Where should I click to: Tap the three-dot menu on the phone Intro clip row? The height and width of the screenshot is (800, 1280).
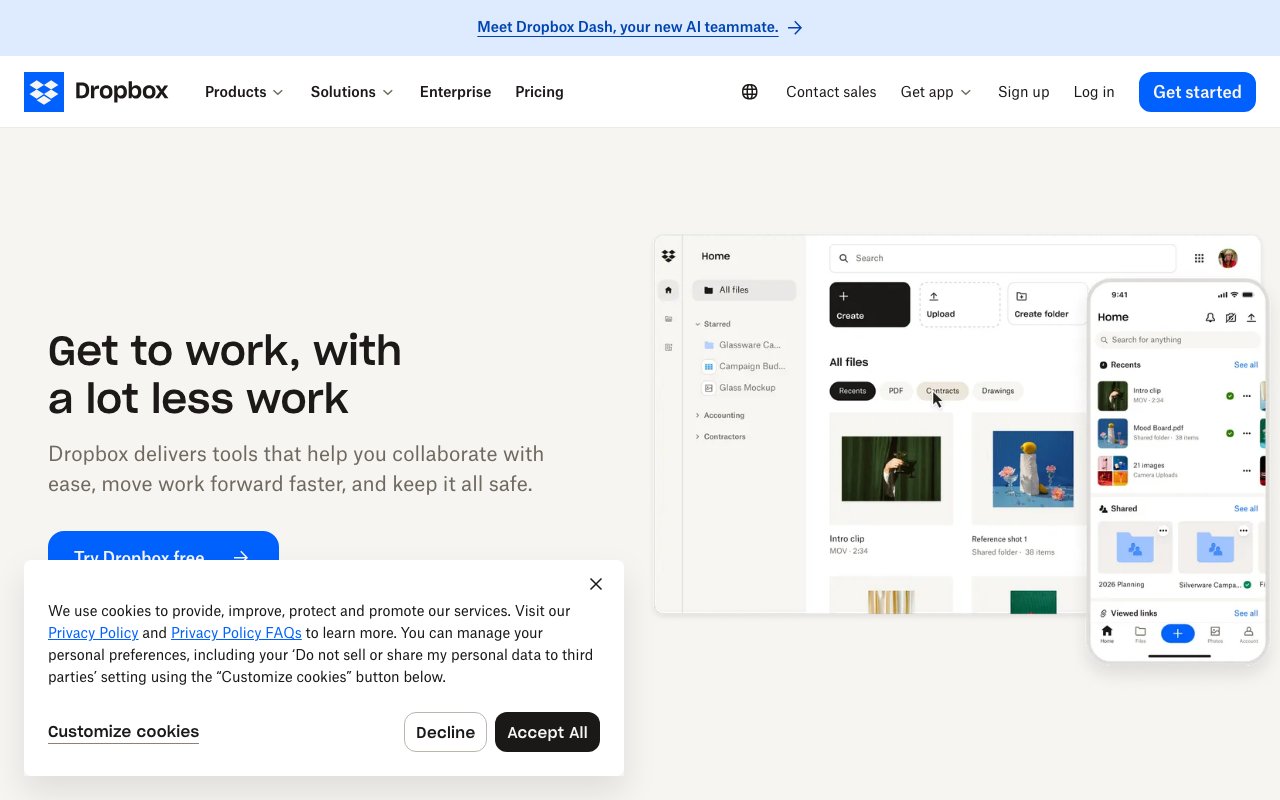pyautogui.click(x=1247, y=396)
